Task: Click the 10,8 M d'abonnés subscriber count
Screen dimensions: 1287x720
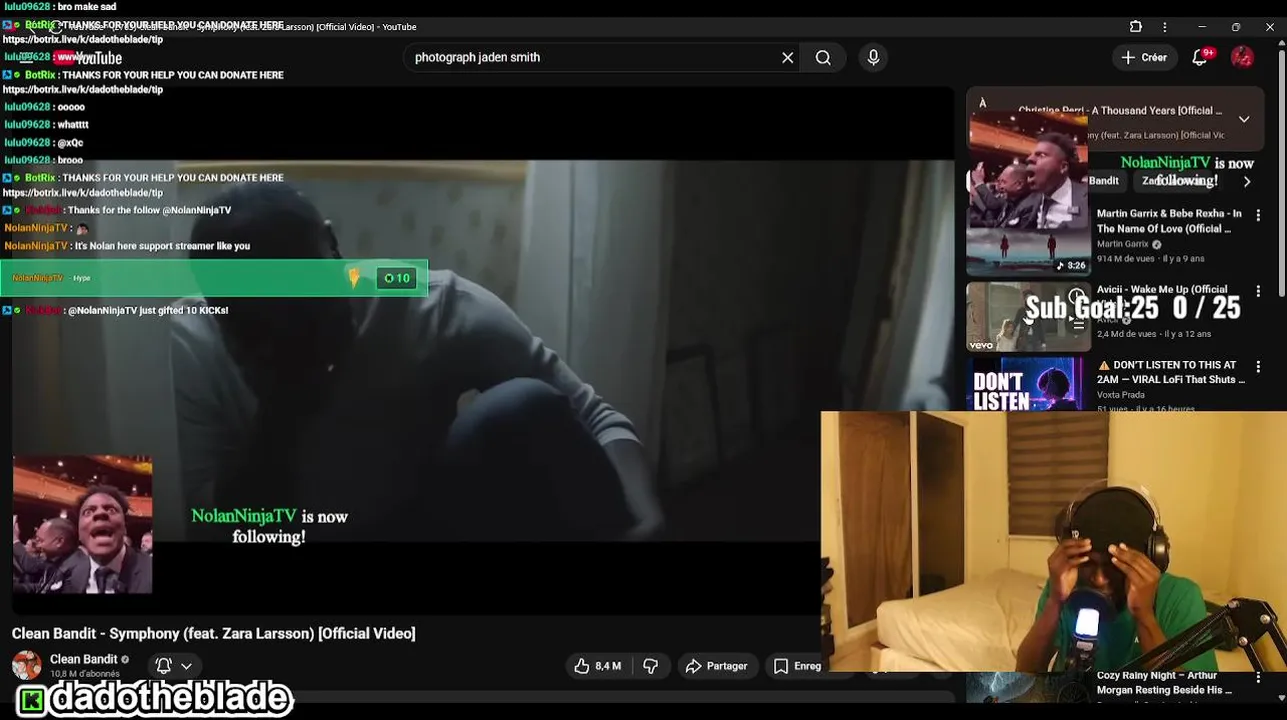Action: click(x=85, y=674)
